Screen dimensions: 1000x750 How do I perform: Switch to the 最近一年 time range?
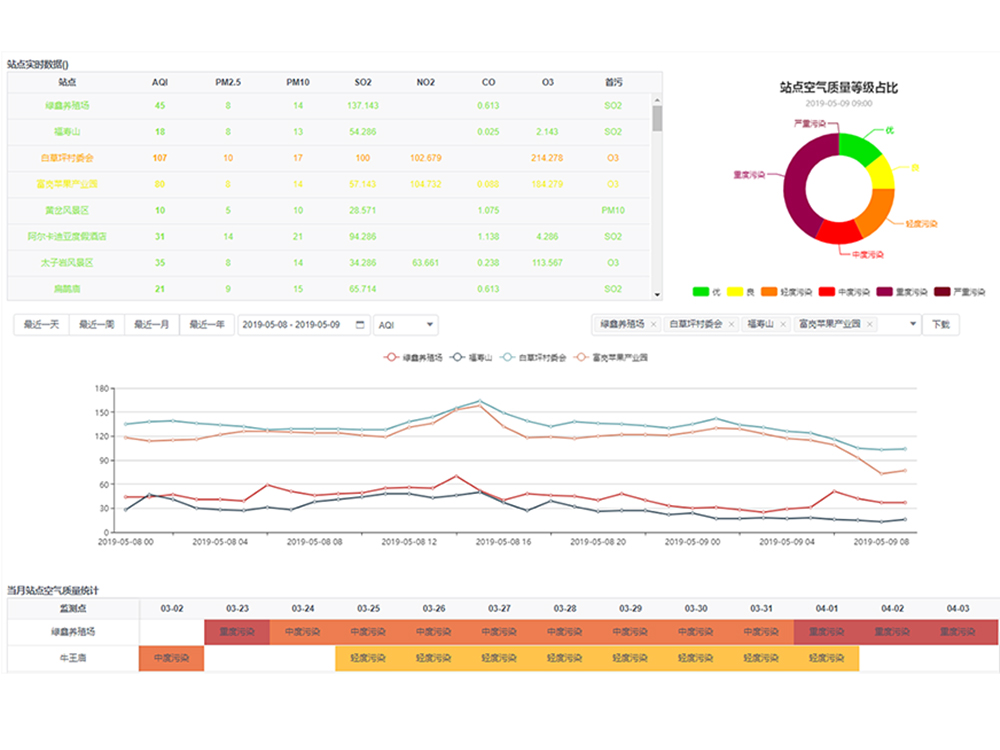click(x=207, y=325)
